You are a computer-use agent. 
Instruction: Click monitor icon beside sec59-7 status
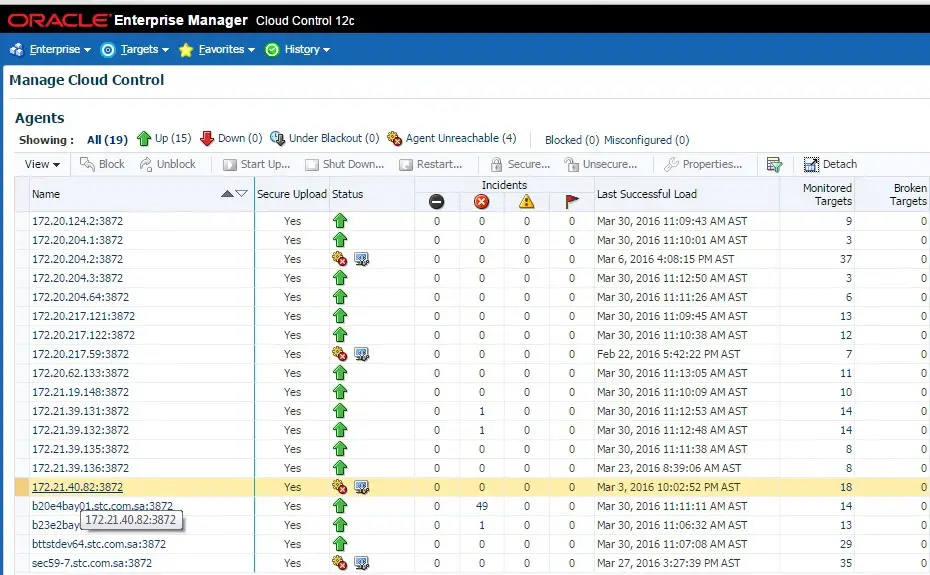tap(362, 563)
